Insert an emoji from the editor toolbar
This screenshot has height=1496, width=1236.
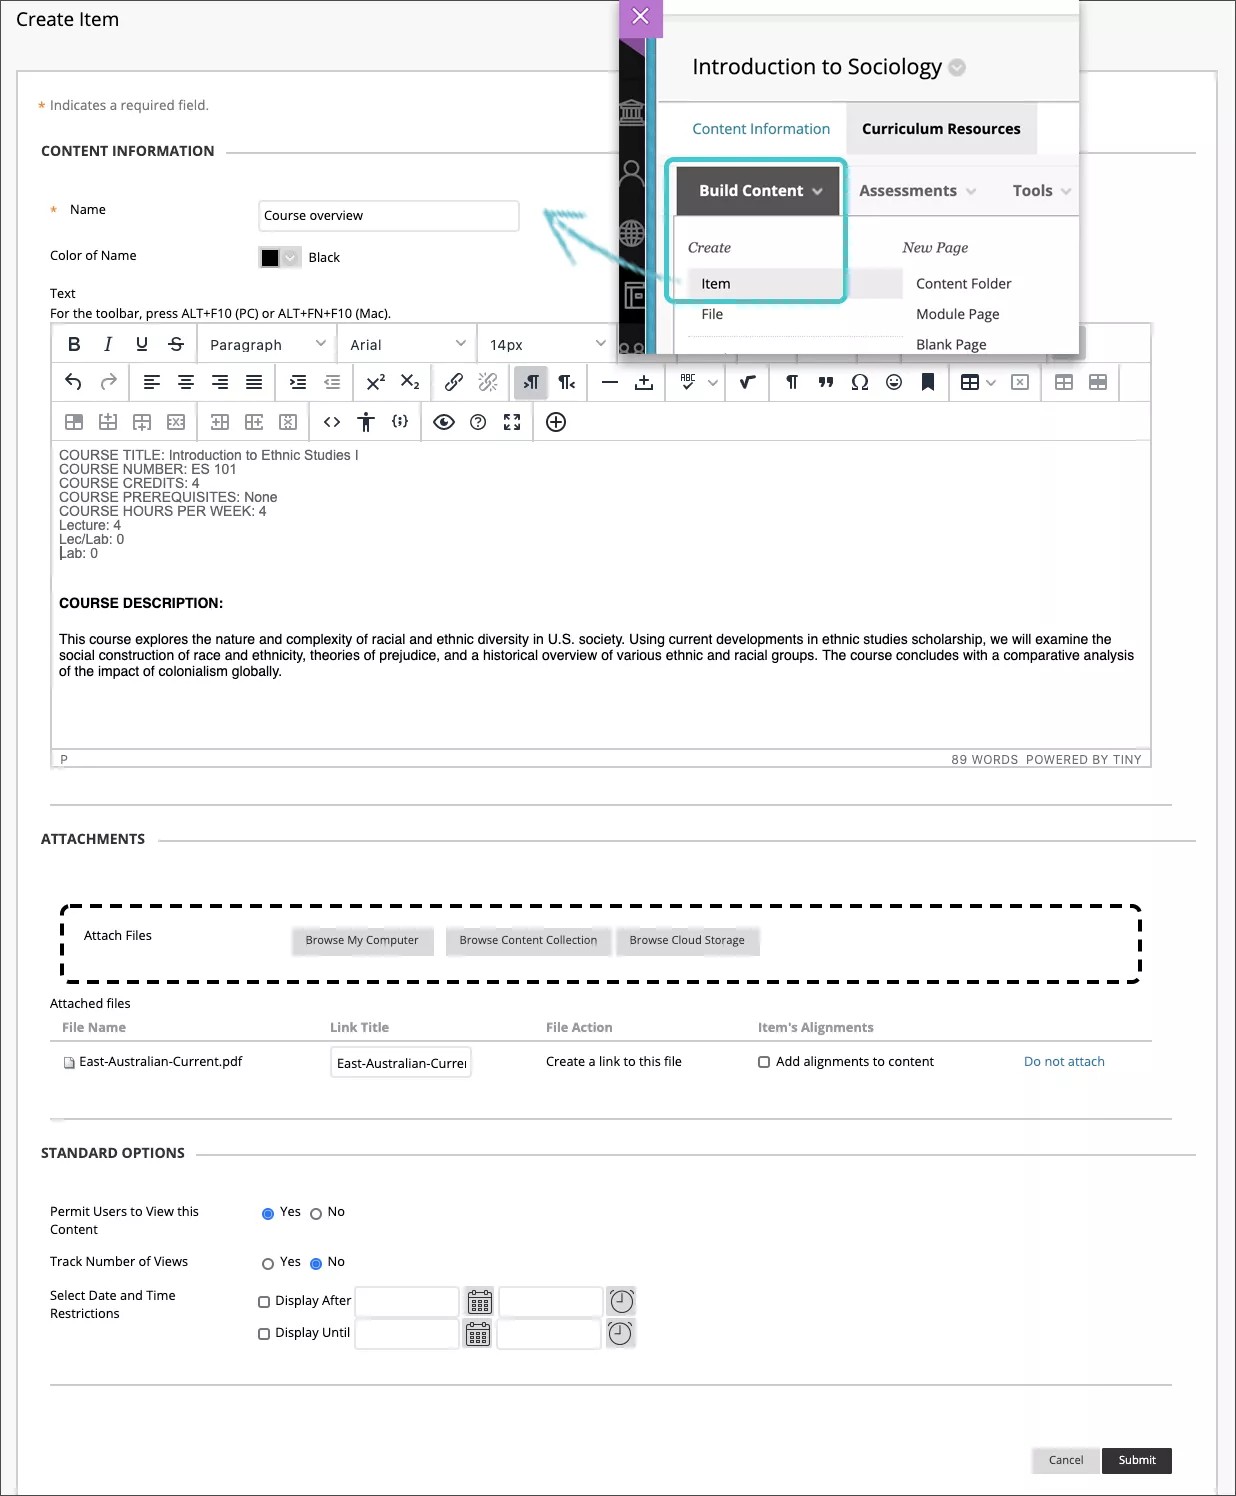(x=893, y=382)
